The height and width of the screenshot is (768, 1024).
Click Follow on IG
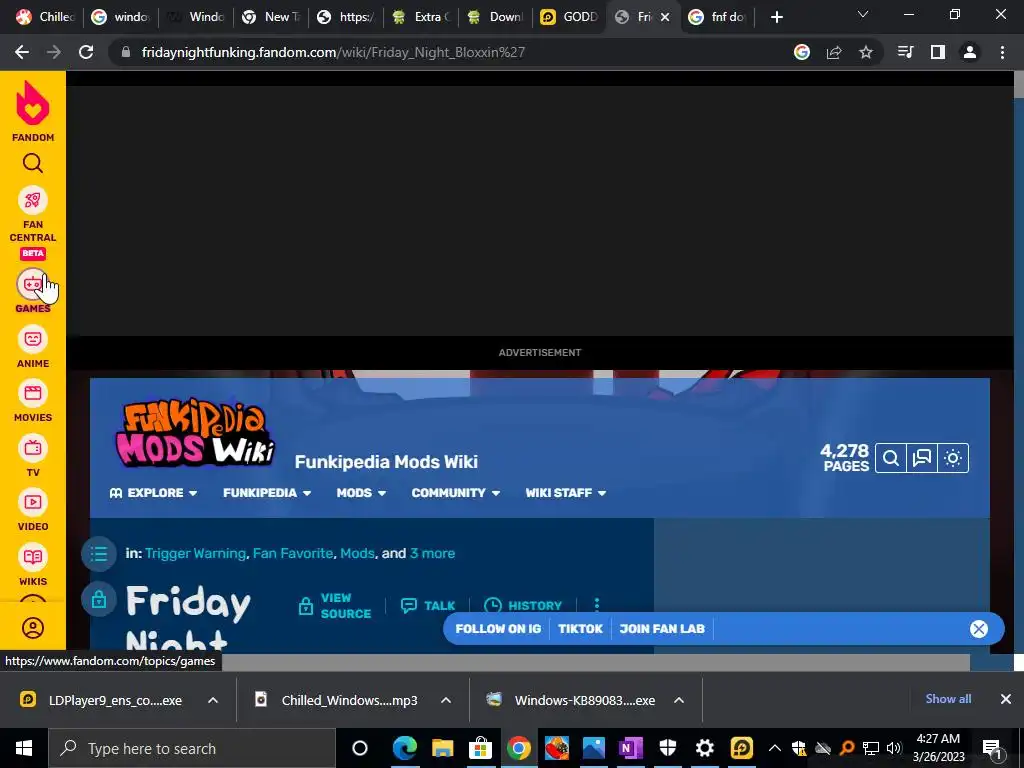point(498,629)
